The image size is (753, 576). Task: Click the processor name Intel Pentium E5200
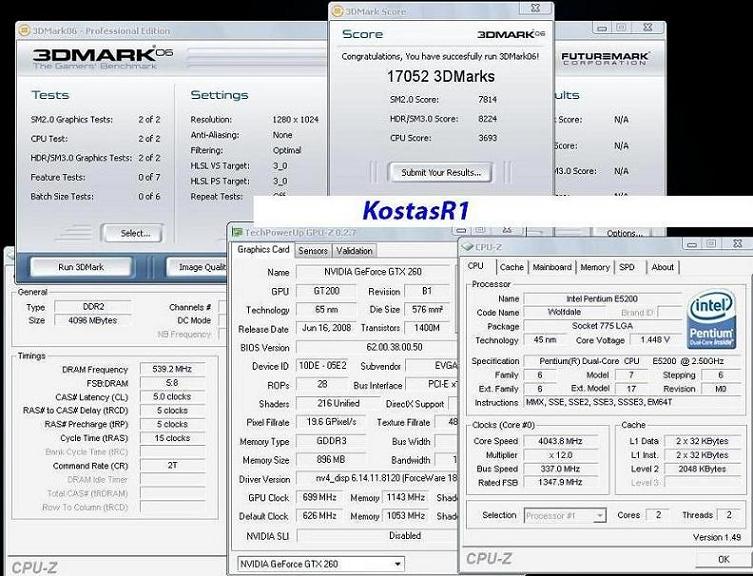[602, 298]
